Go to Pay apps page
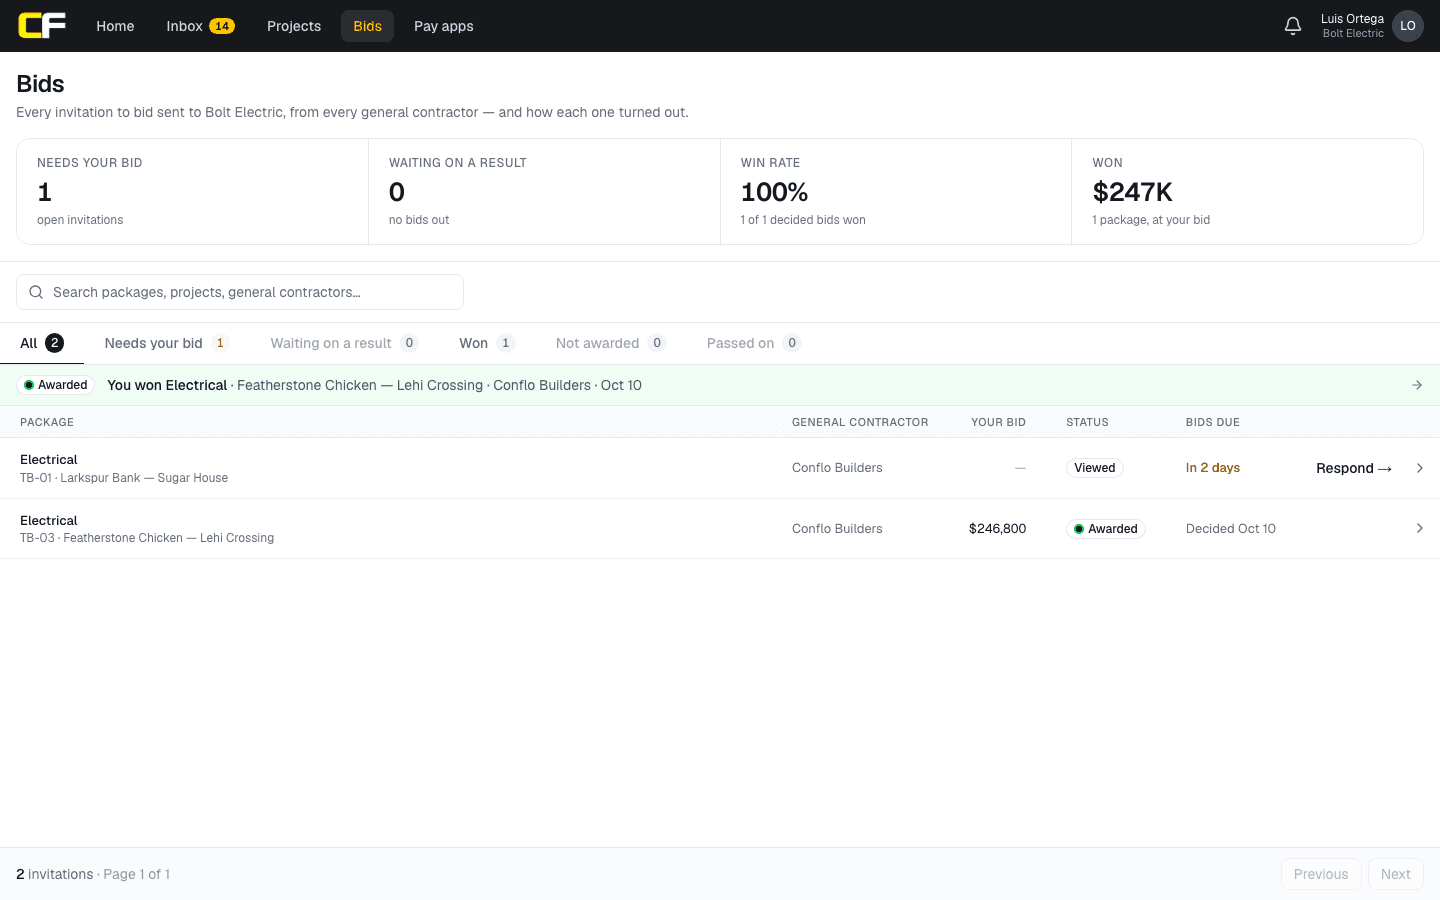The height and width of the screenshot is (900, 1440). pyautogui.click(x=444, y=26)
